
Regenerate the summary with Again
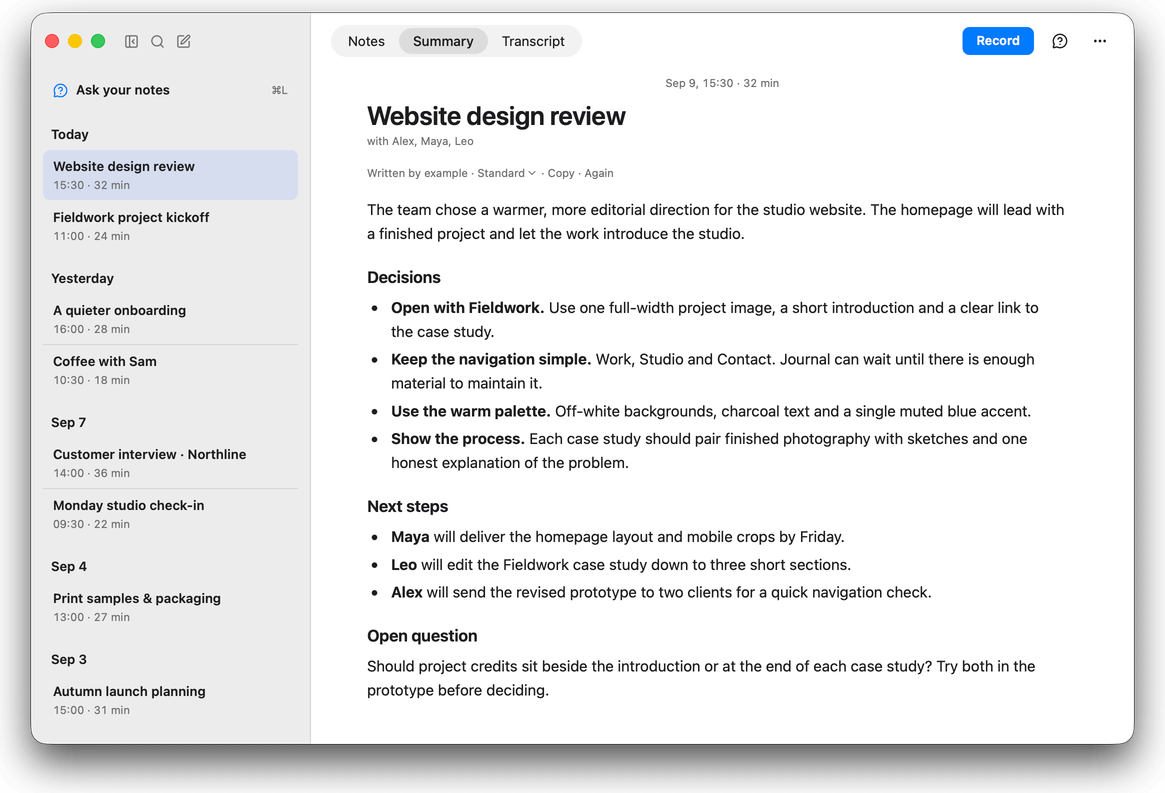click(x=599, y=173)
